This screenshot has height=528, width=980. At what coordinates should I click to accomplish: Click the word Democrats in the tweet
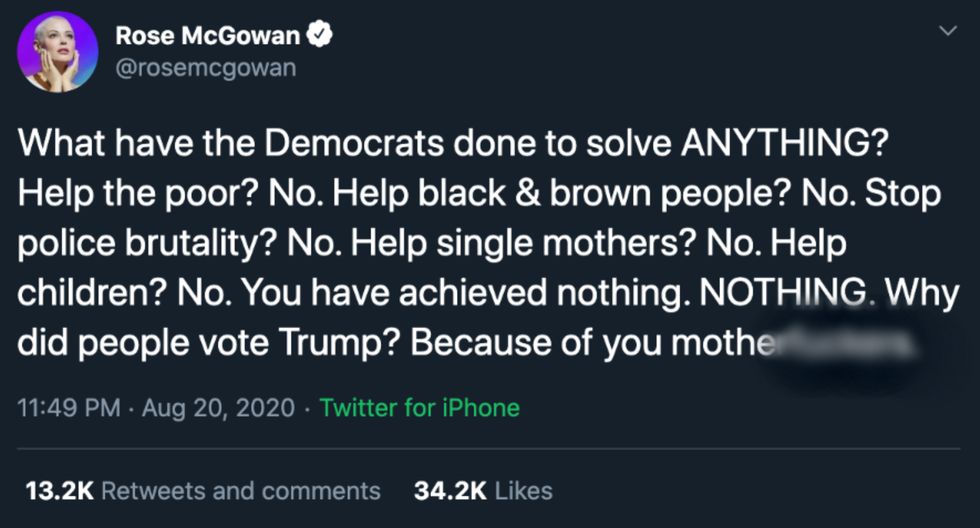(379, 145)
